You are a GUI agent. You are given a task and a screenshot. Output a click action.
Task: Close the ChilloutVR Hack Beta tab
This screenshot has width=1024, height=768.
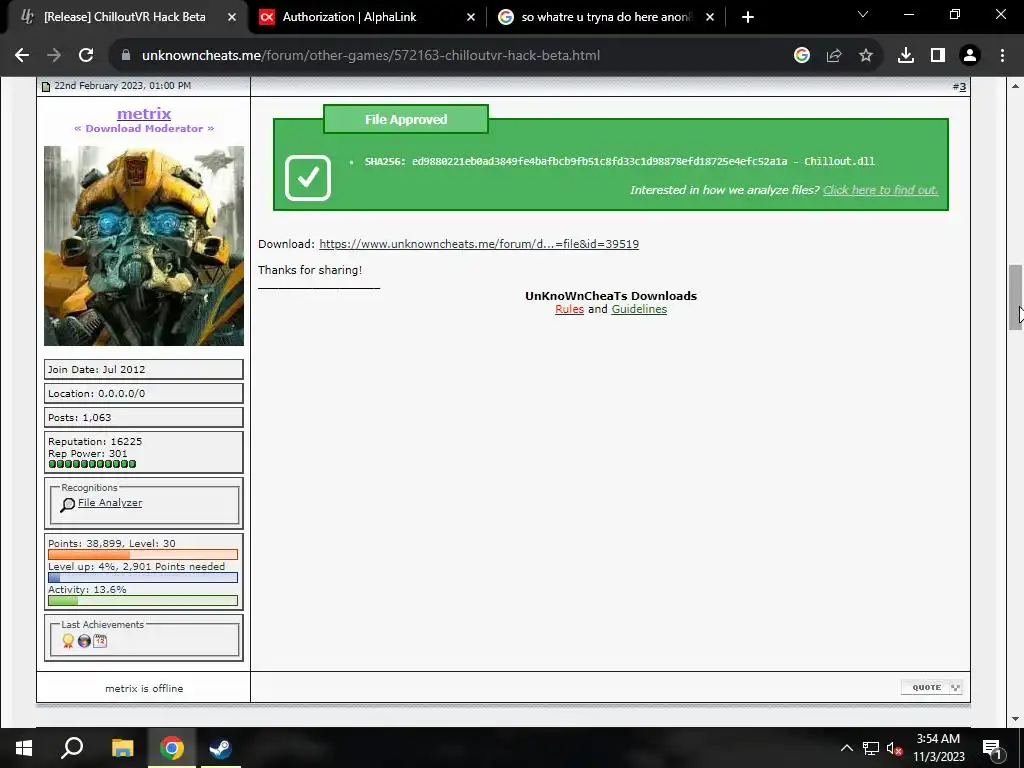click(x=232, y=17)
